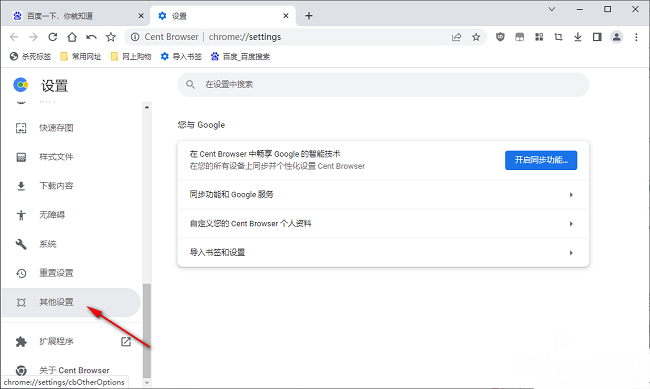This screenshot has width=650, height=389.
Task: Click the settings search field
Action: (383, 85)
